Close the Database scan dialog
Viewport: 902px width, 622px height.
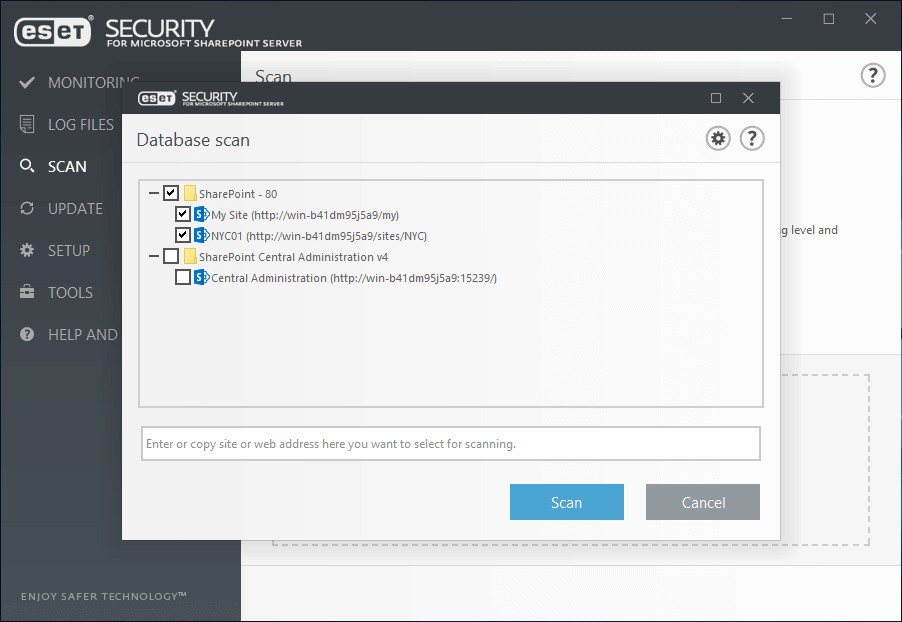pyautogui.click(x=748, y=98)
